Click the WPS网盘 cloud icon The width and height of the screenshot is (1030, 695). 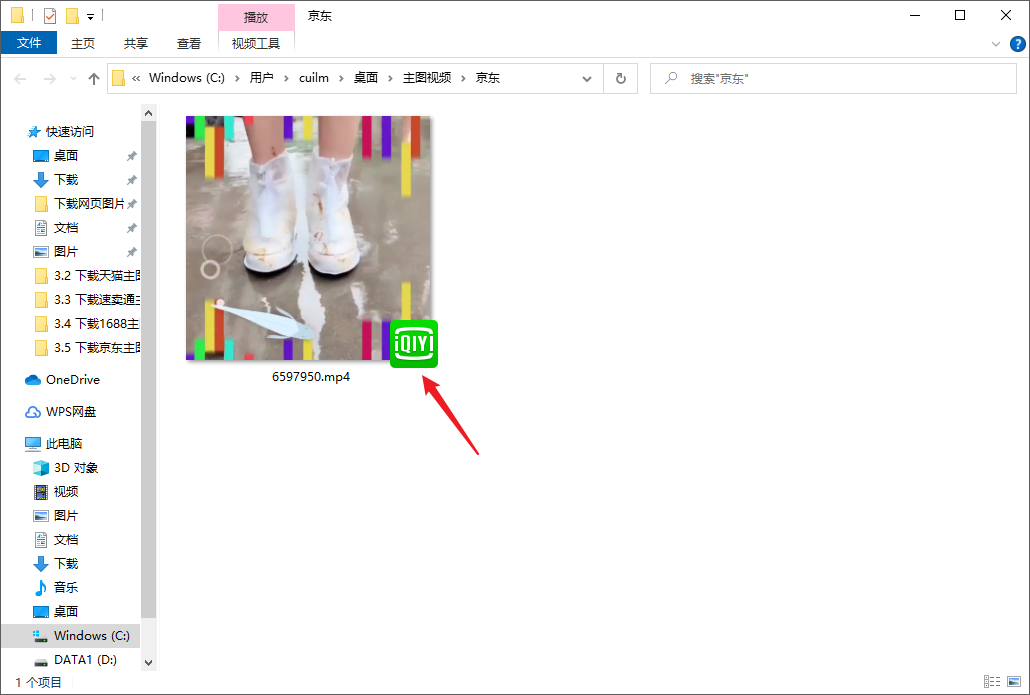tap(33, 413)
